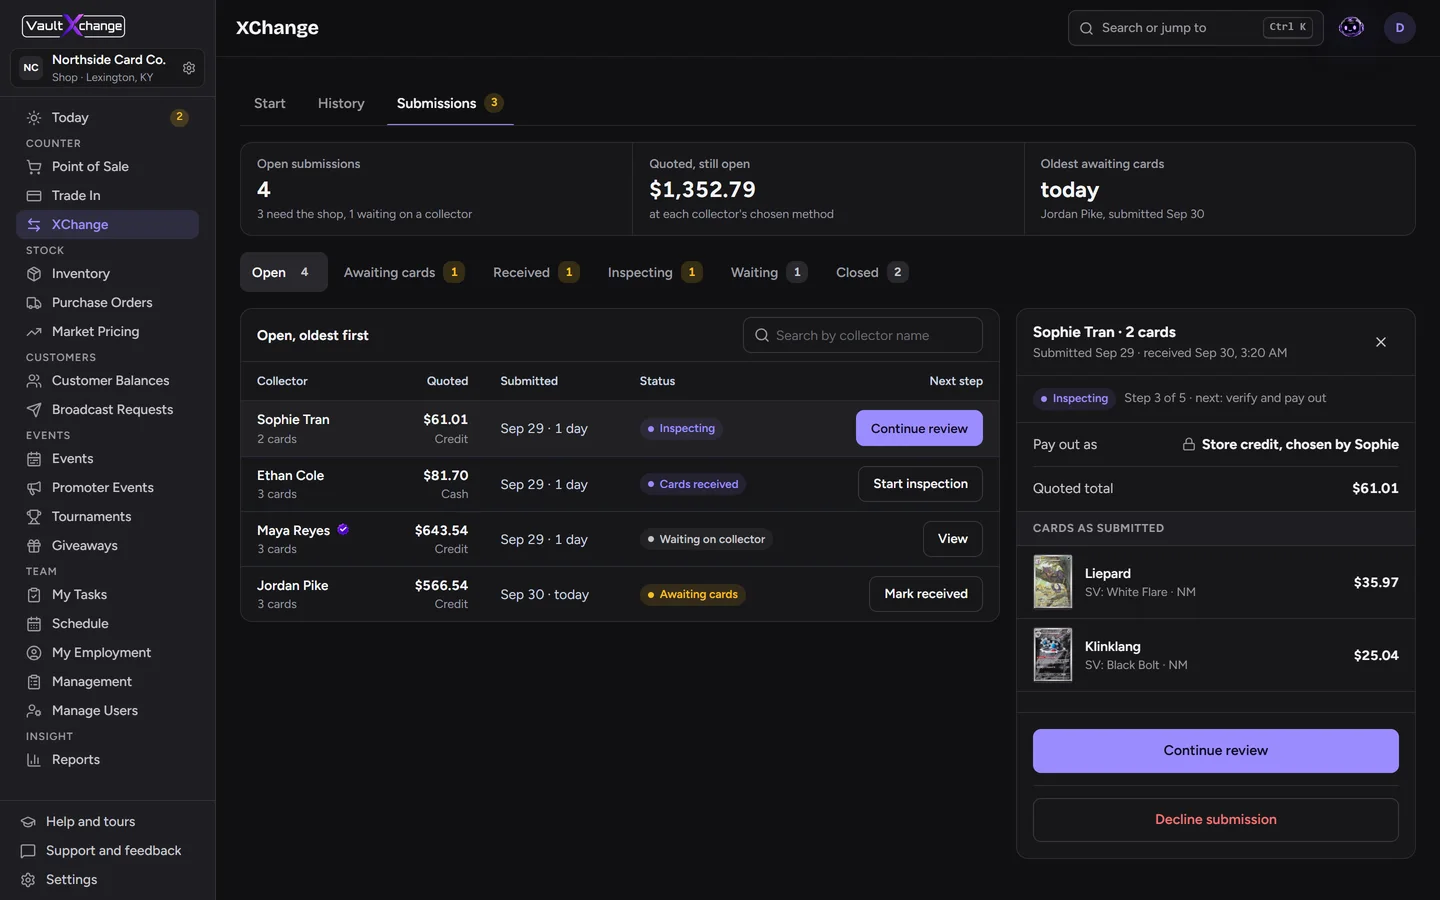
Task: Click the Liepard card thumbnail
Action: [1052, 582]
